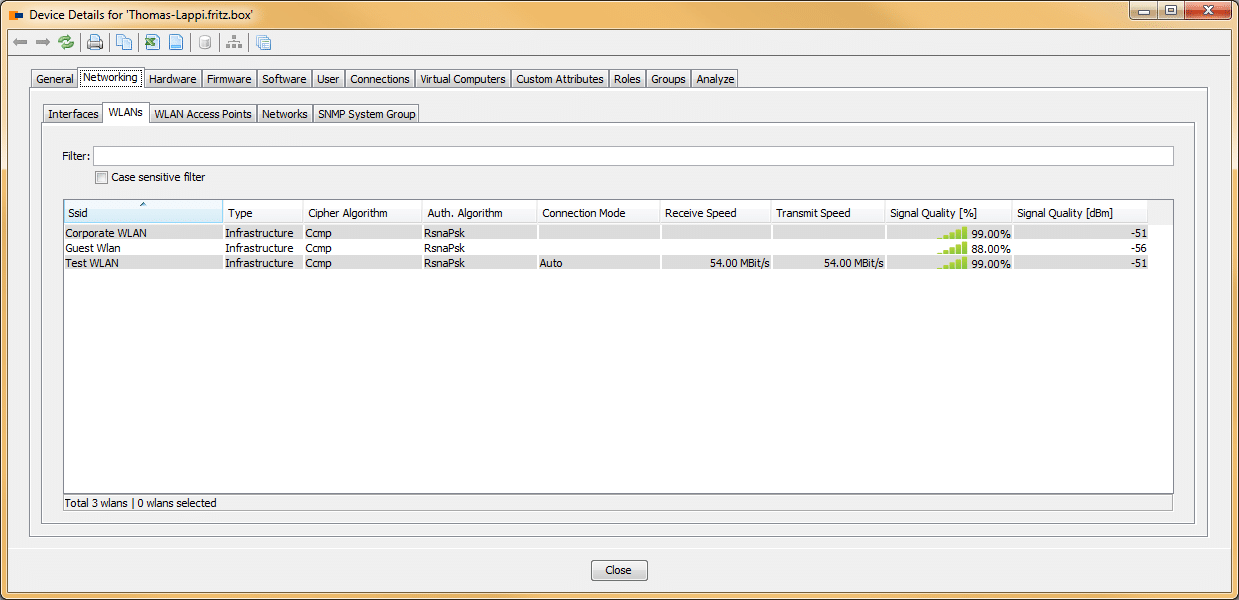
Task: Click the network hierarchy icon in toolbar
Action: coord(234,42)
